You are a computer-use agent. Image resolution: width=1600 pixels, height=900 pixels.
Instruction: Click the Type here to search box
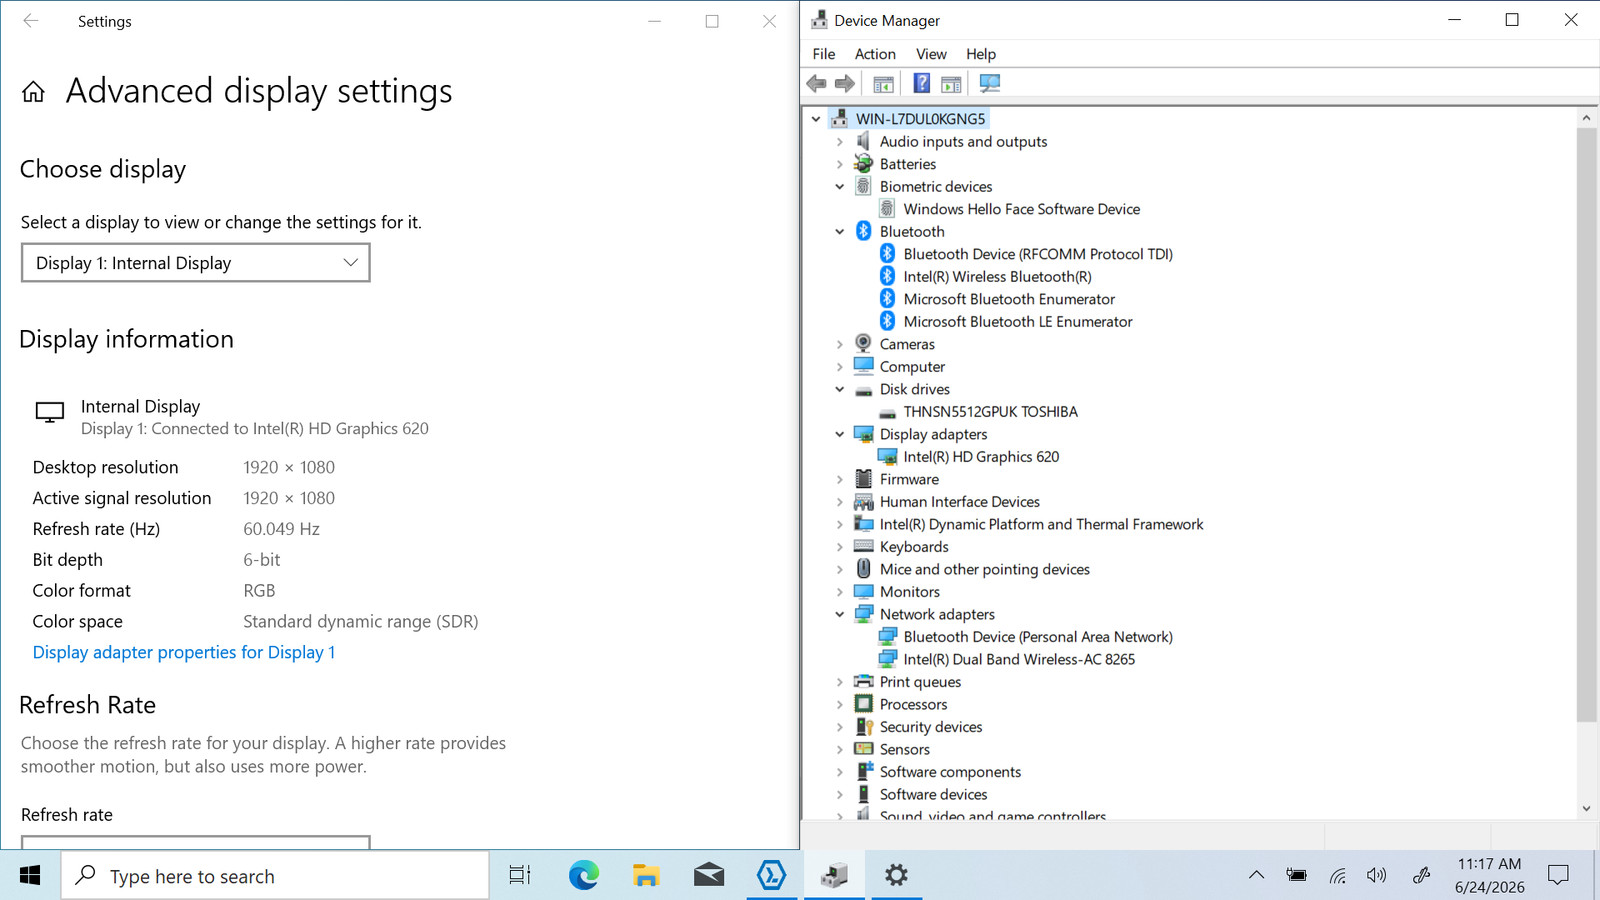click(x=275, y=876)
